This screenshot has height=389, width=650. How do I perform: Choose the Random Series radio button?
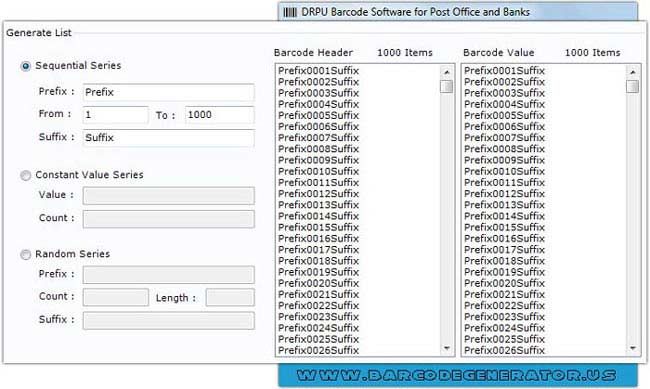pos(26,254)
